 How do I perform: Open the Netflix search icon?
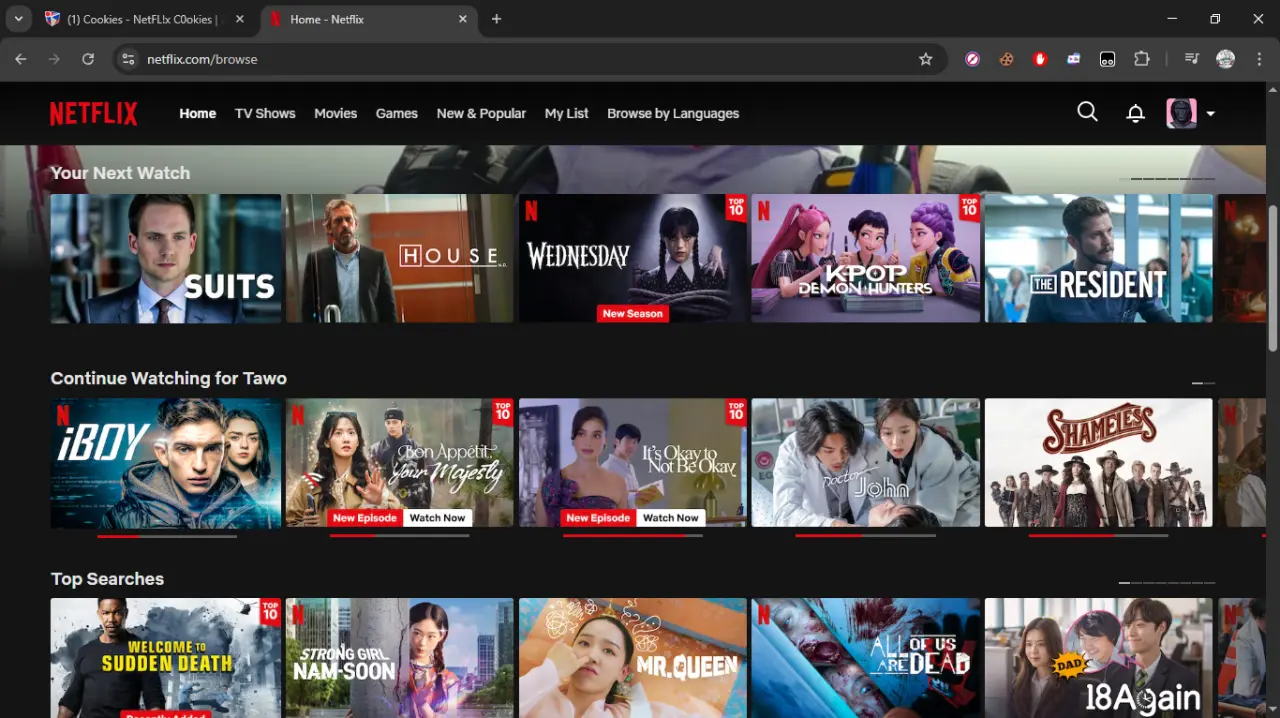[1087, 112]
